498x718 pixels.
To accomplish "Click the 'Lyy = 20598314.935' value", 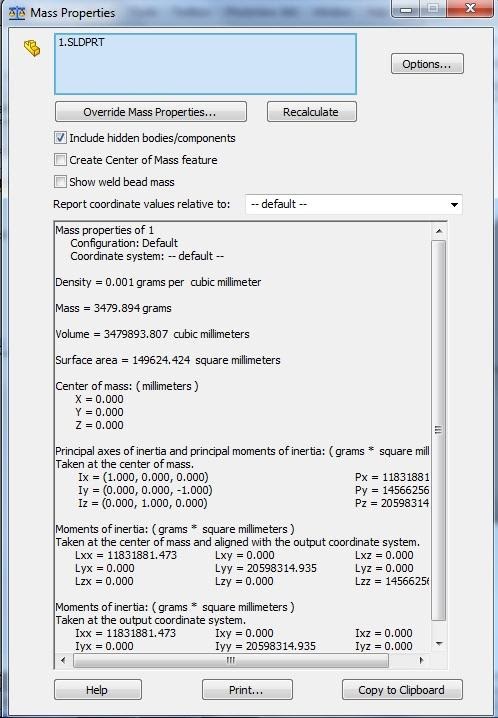I will 266,568.
